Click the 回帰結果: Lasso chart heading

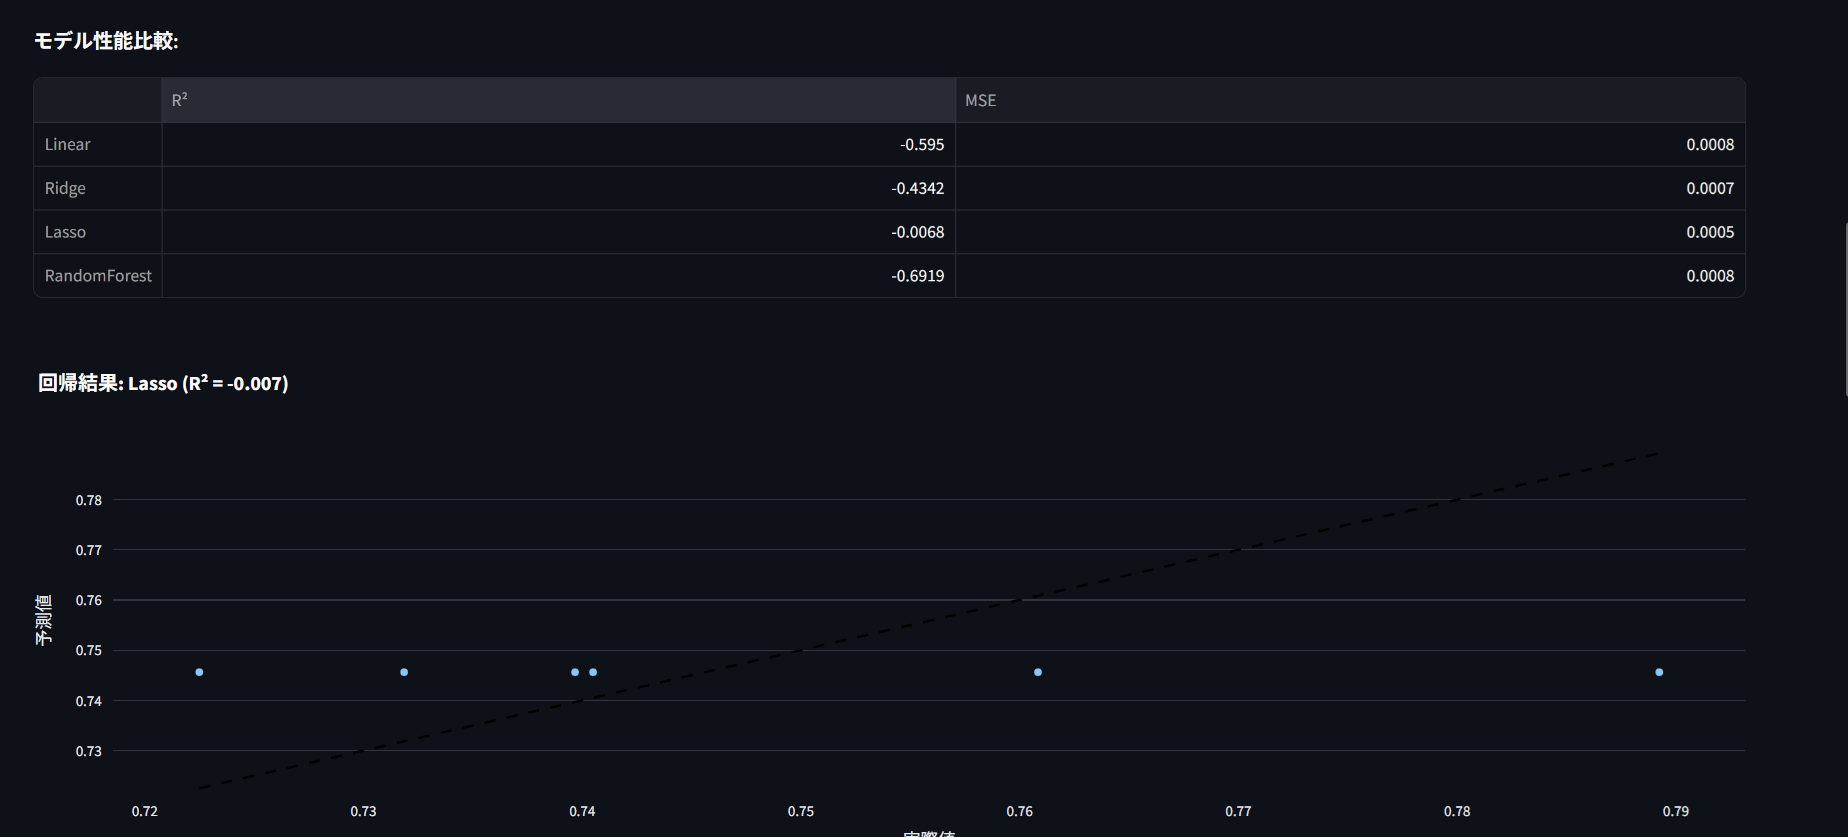point(163,383)
